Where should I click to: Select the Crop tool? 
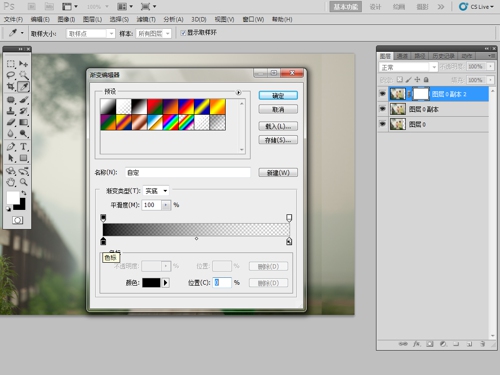click(11, 87)
